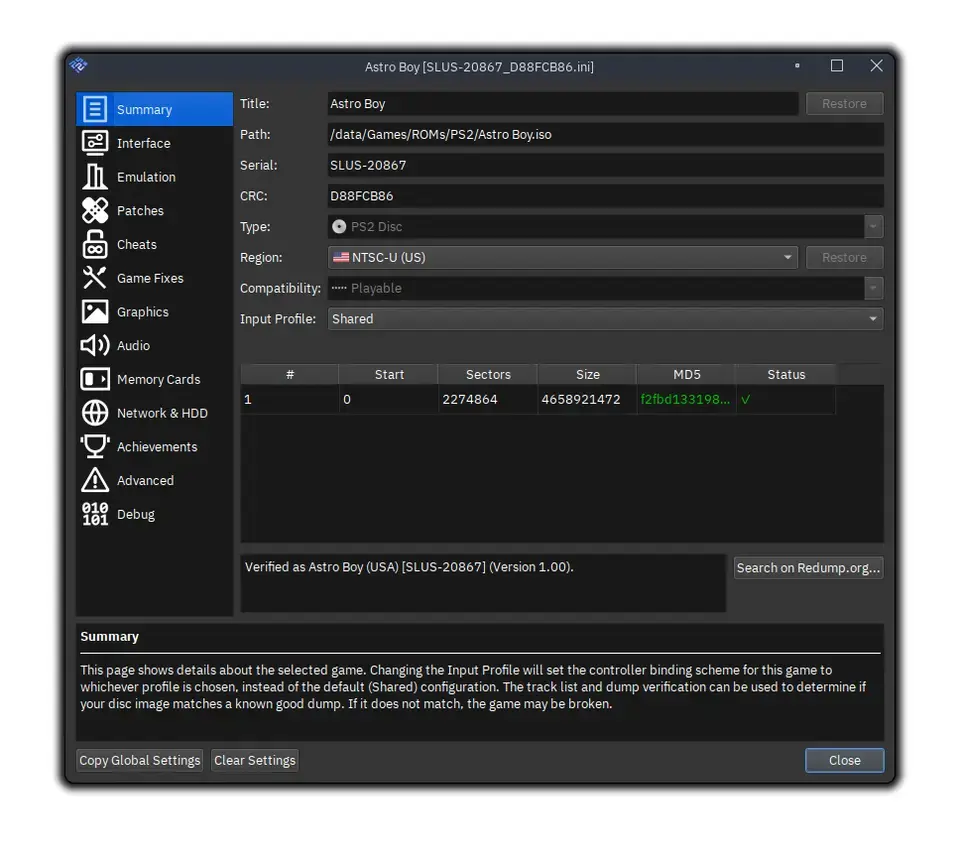This screenshot has height=860, width=960.
Task: Click Clear Settings button
Action: [x=255, y=760]
